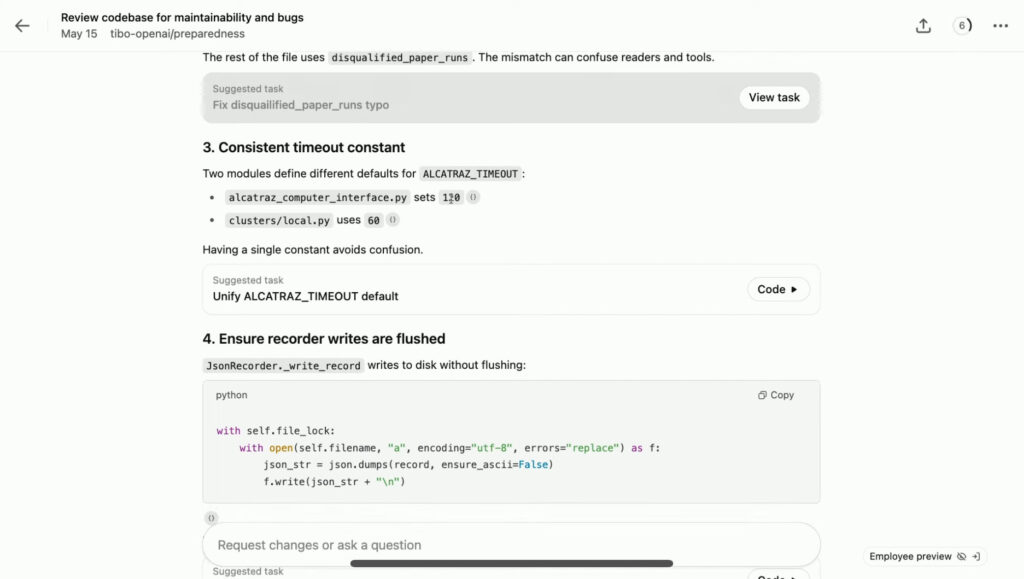The width and height of the screenshot is (1024, 579).
Task: Open the circular progress counter showing 6
Action: coord(962,26)
